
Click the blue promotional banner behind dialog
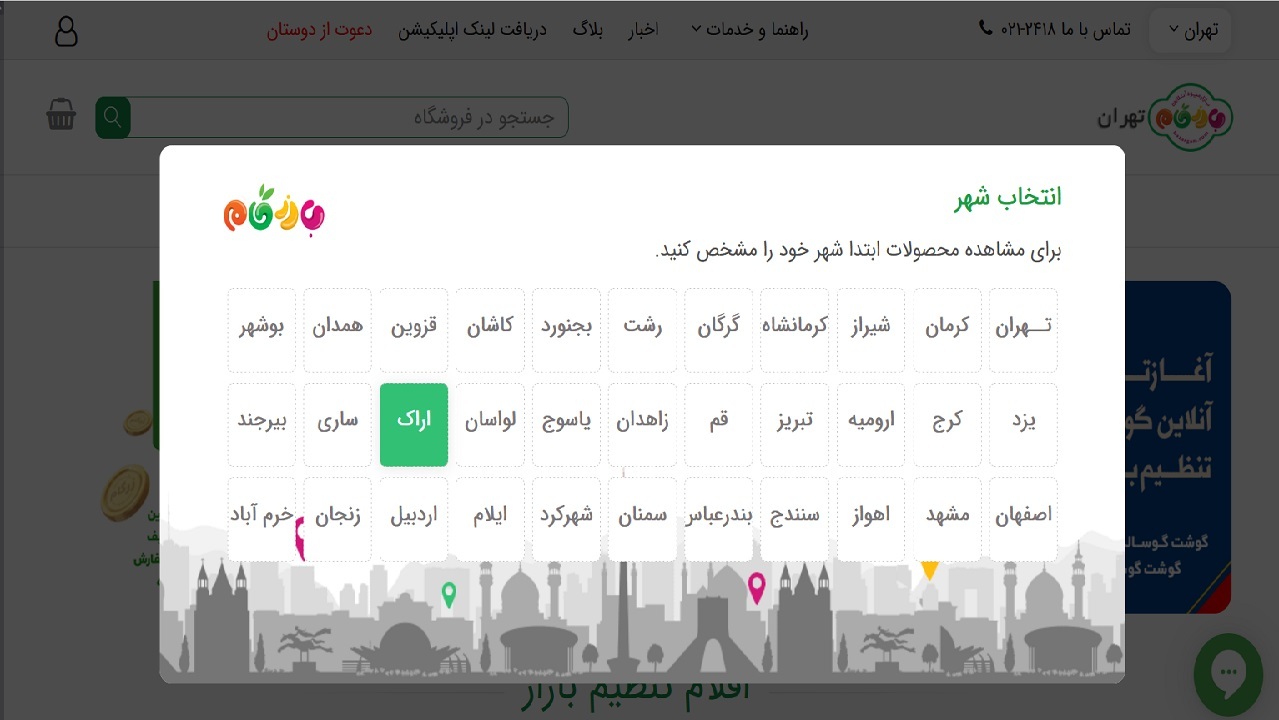1178,447
